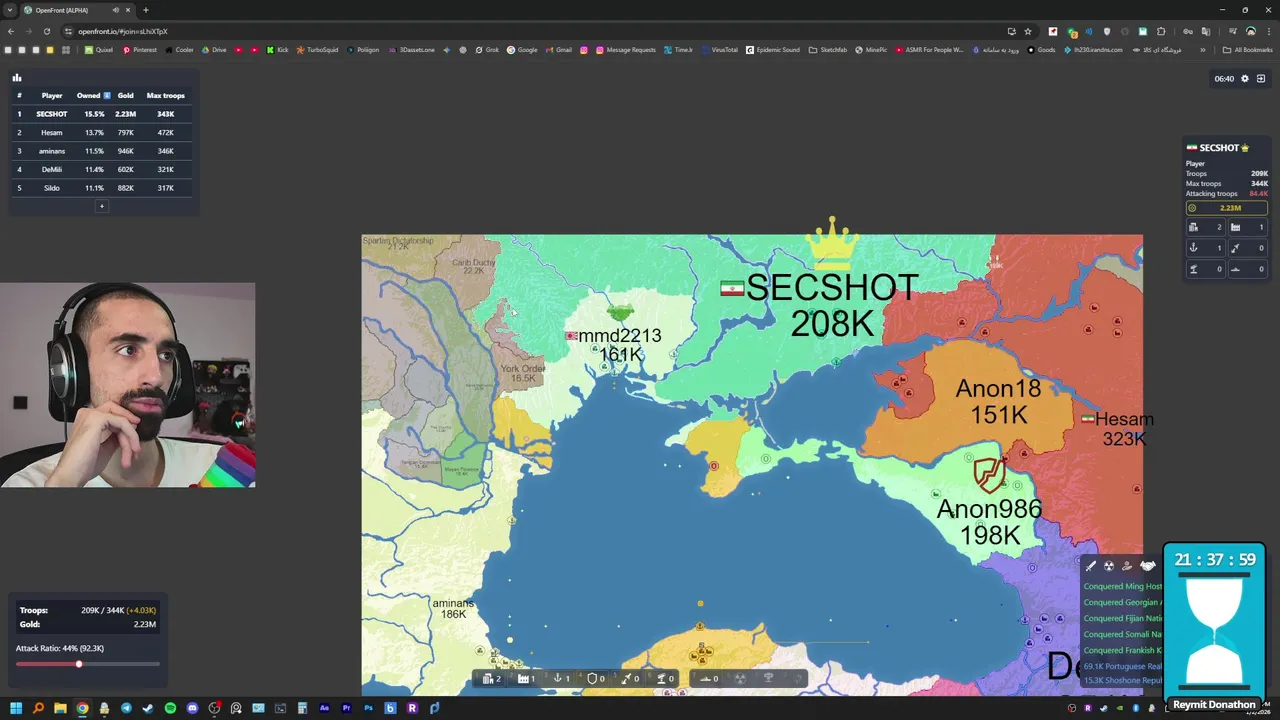Toggle leaderboard via bar chart icon
Screen dimensions: 1280x720
17,77
